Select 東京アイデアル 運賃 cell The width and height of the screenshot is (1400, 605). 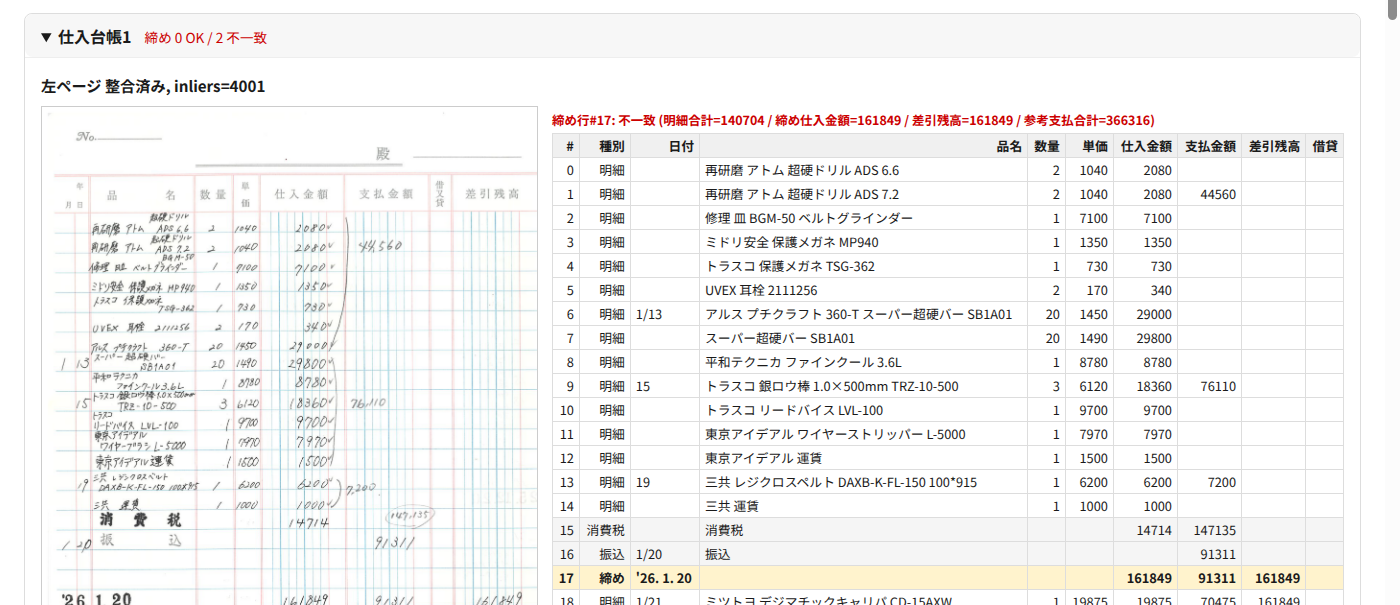864,458
